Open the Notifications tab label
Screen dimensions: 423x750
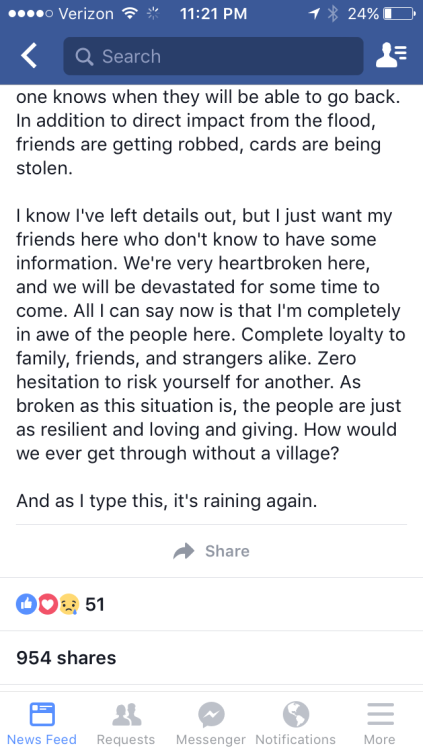(296, 739)
